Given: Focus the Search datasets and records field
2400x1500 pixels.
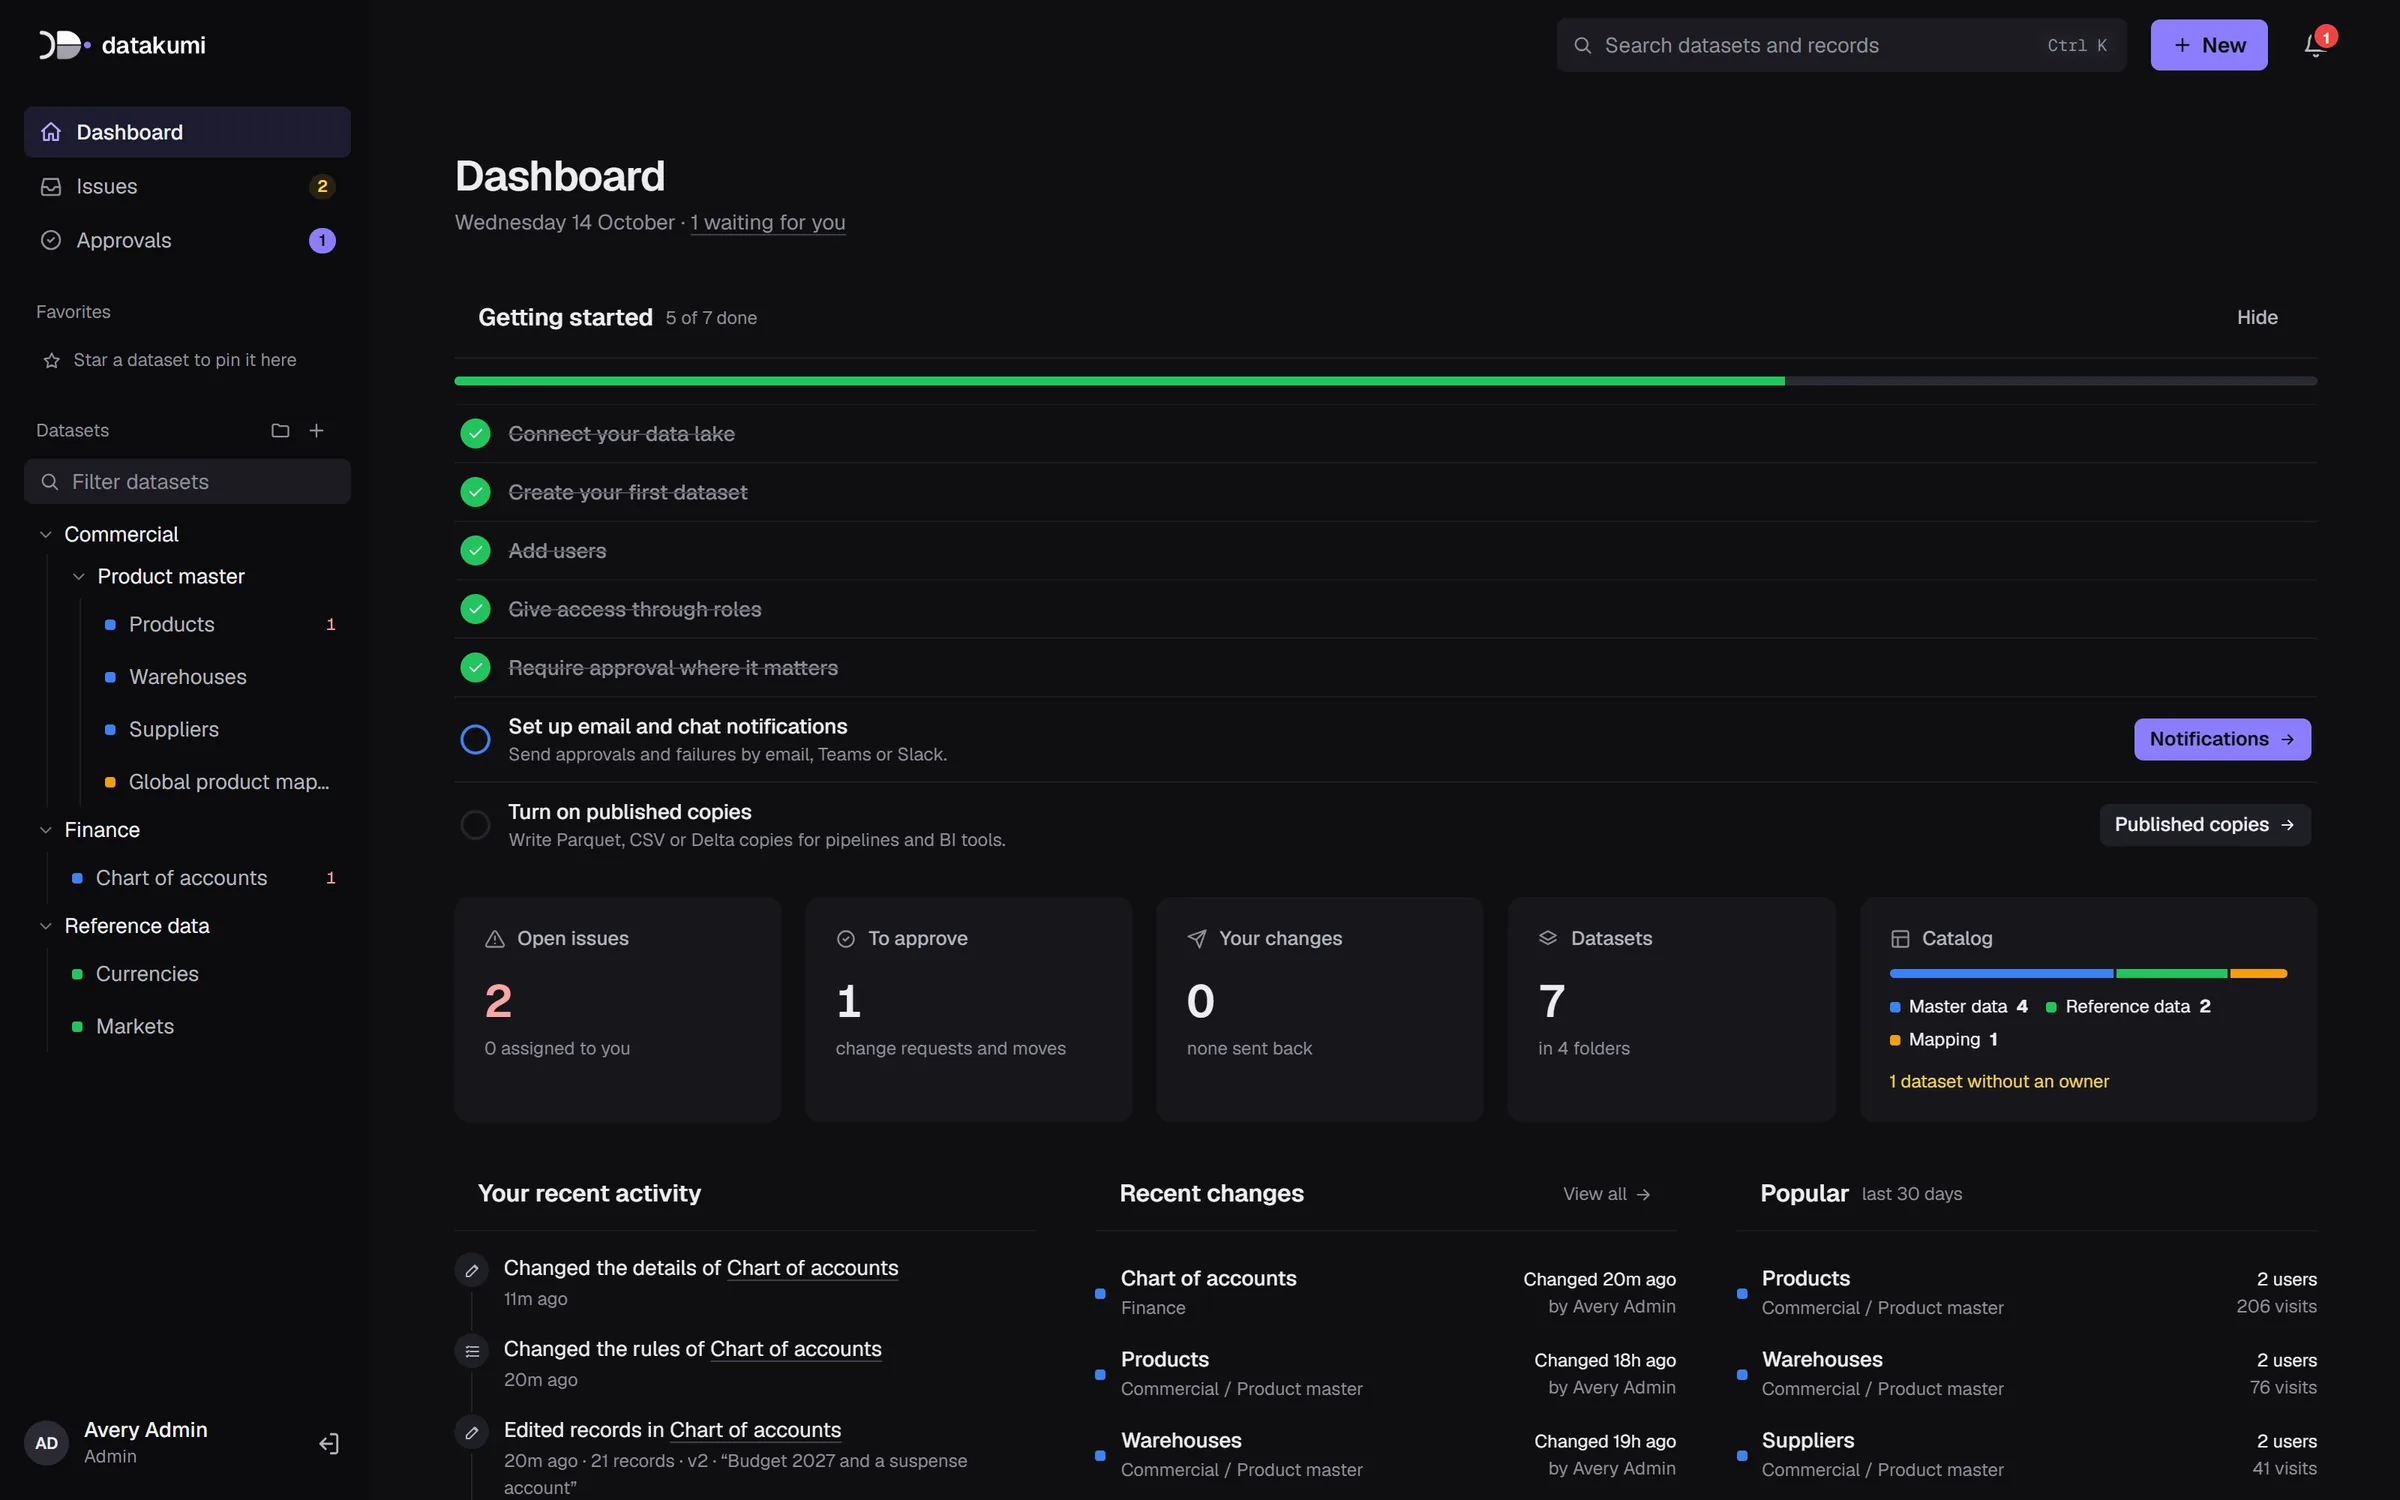Looking at the screenshot, I should tap(1841, 45).
